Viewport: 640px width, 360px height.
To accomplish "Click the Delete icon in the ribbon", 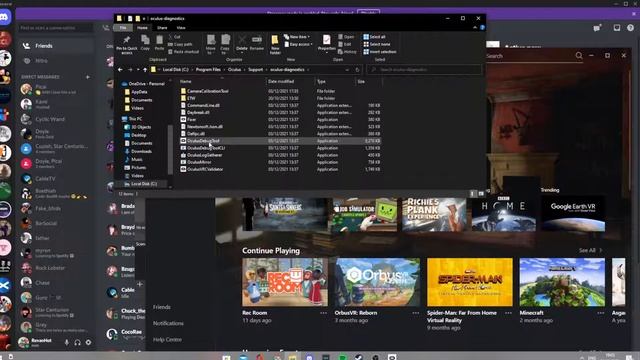I will tap(242, 42).
